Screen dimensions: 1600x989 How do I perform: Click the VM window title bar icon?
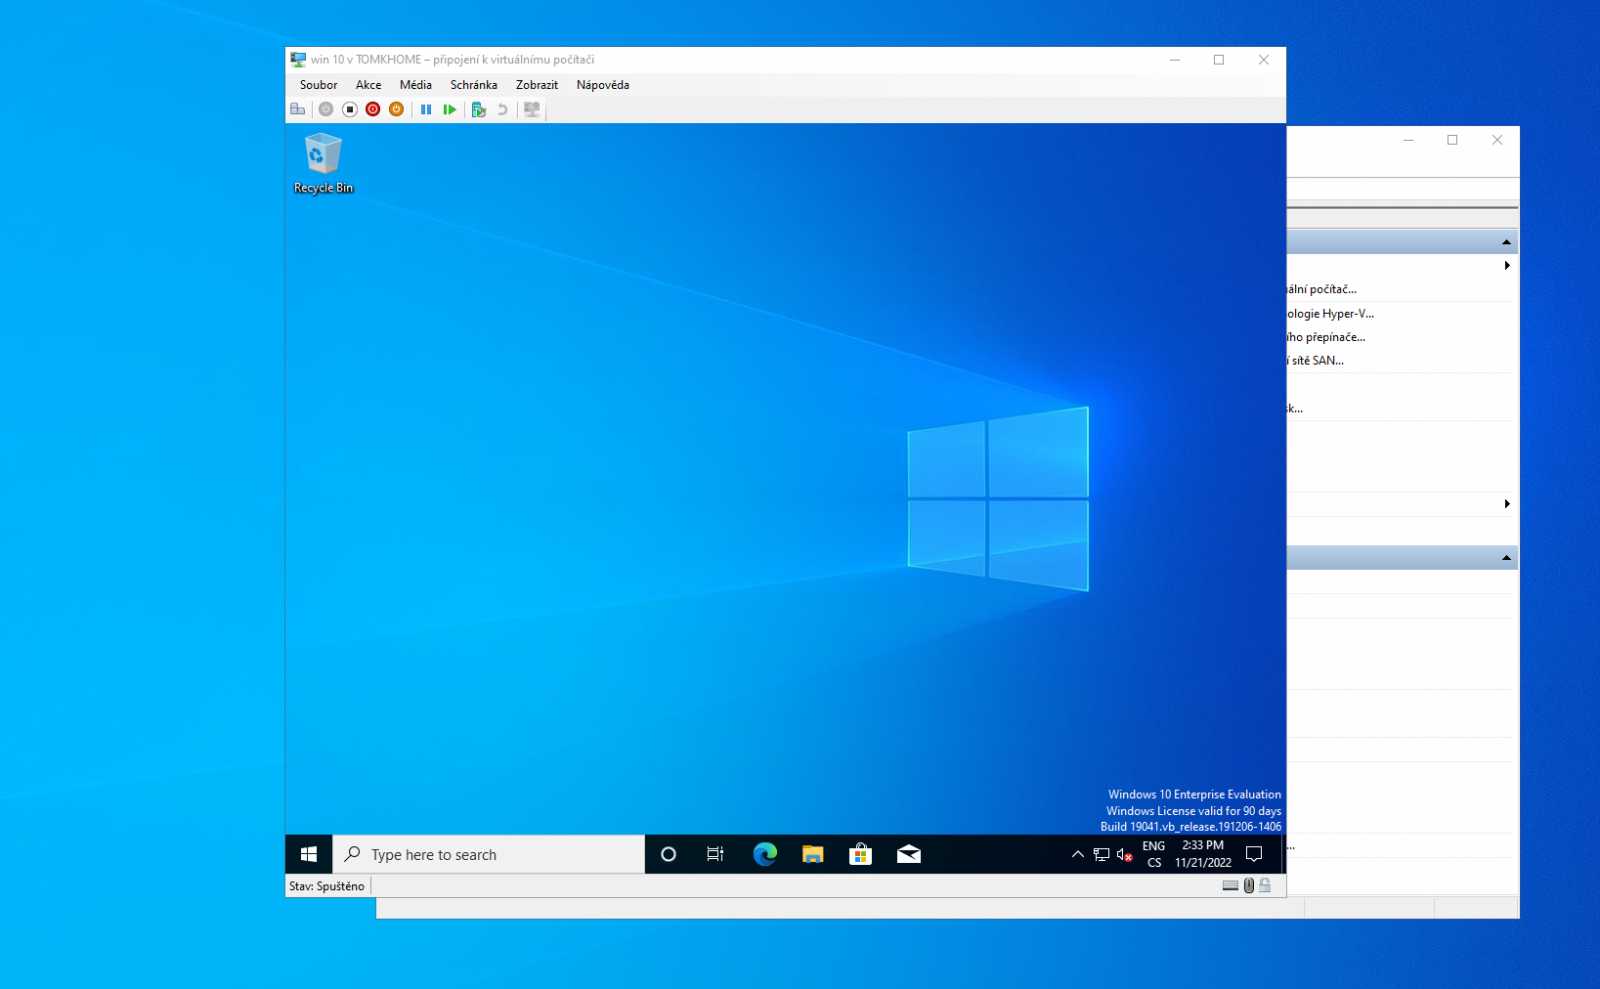click(x=298, y=60)
